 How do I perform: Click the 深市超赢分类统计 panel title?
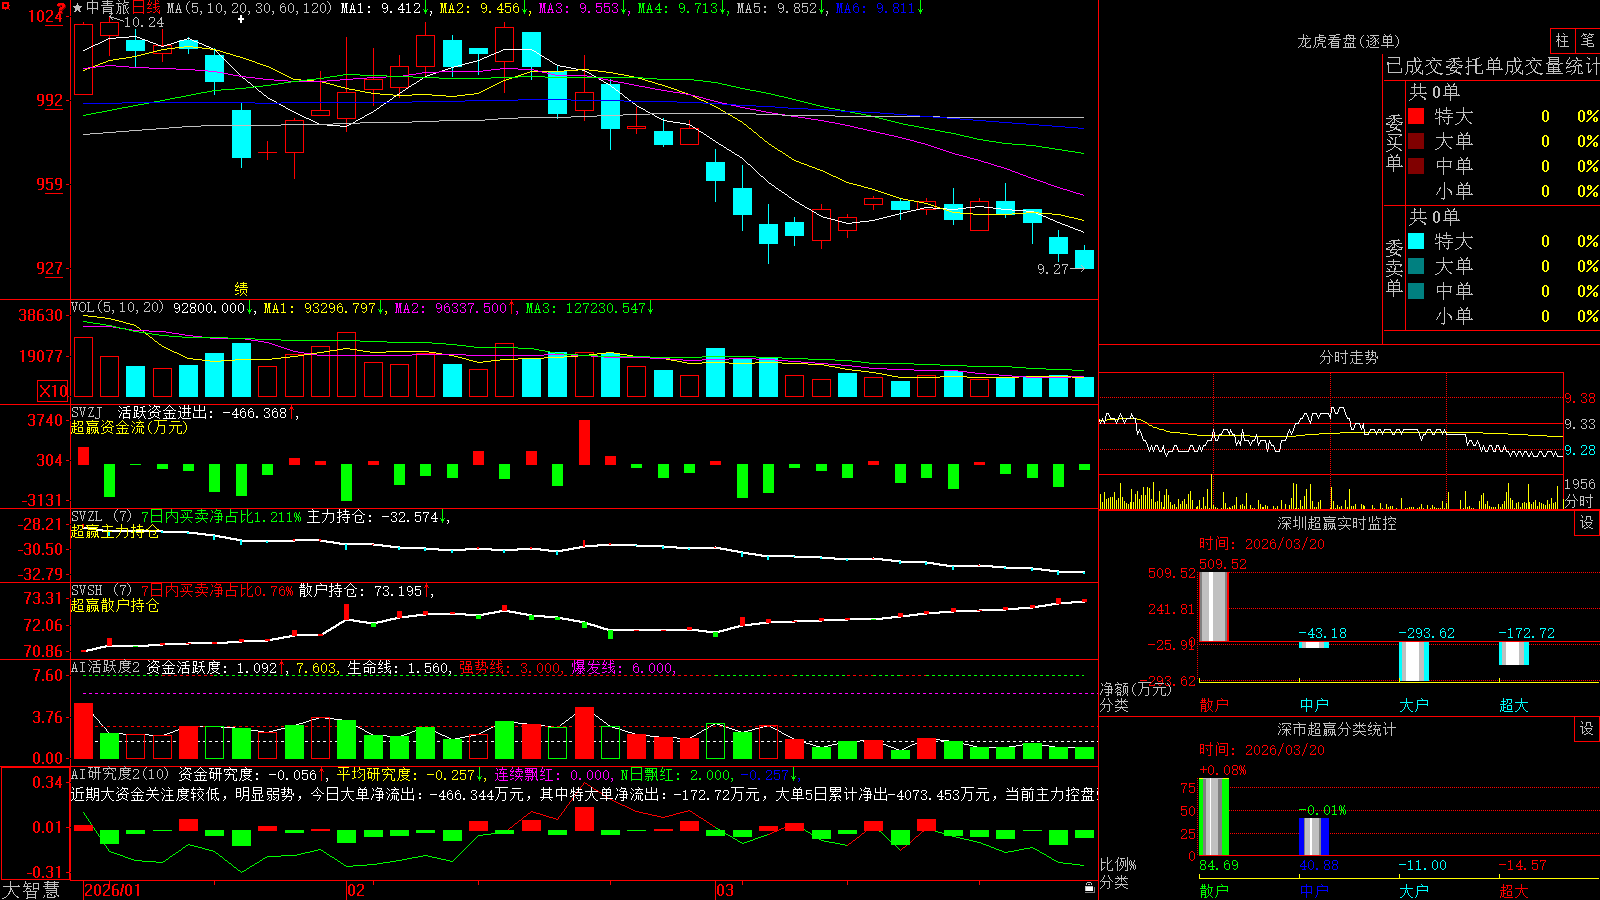coord(1336,729)
